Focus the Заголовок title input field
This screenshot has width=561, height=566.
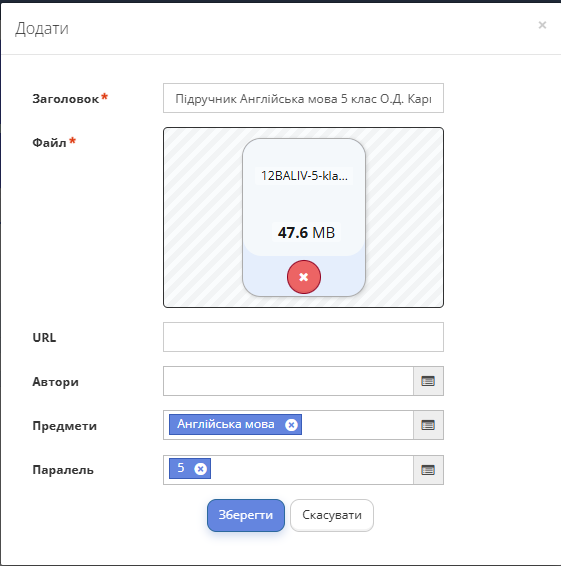point(303,98)
